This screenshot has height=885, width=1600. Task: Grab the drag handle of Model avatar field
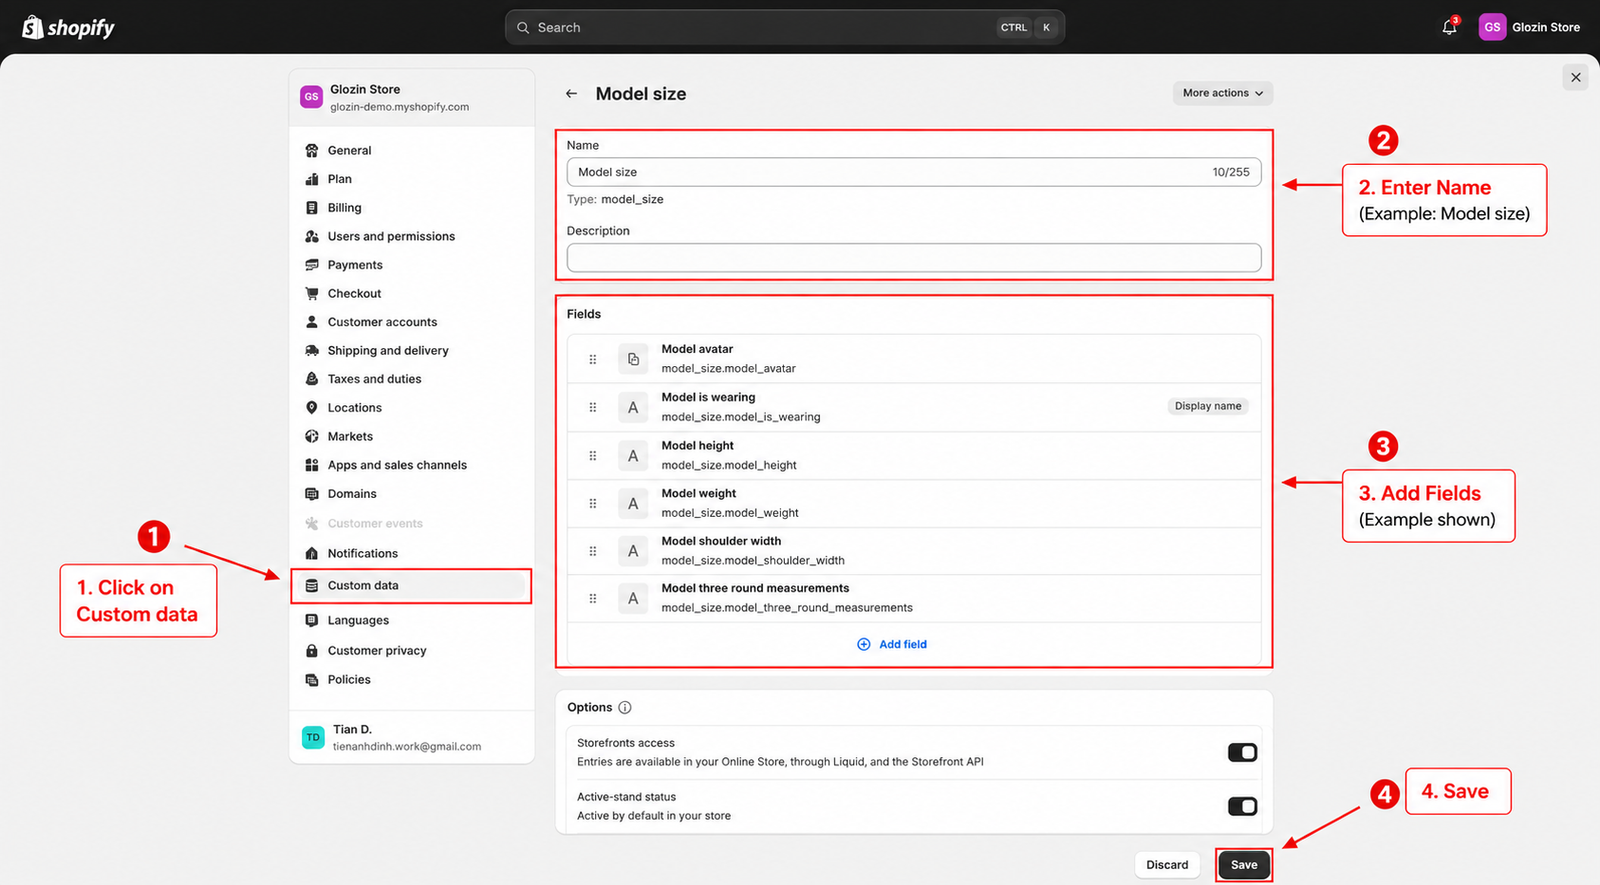(593, 359)
